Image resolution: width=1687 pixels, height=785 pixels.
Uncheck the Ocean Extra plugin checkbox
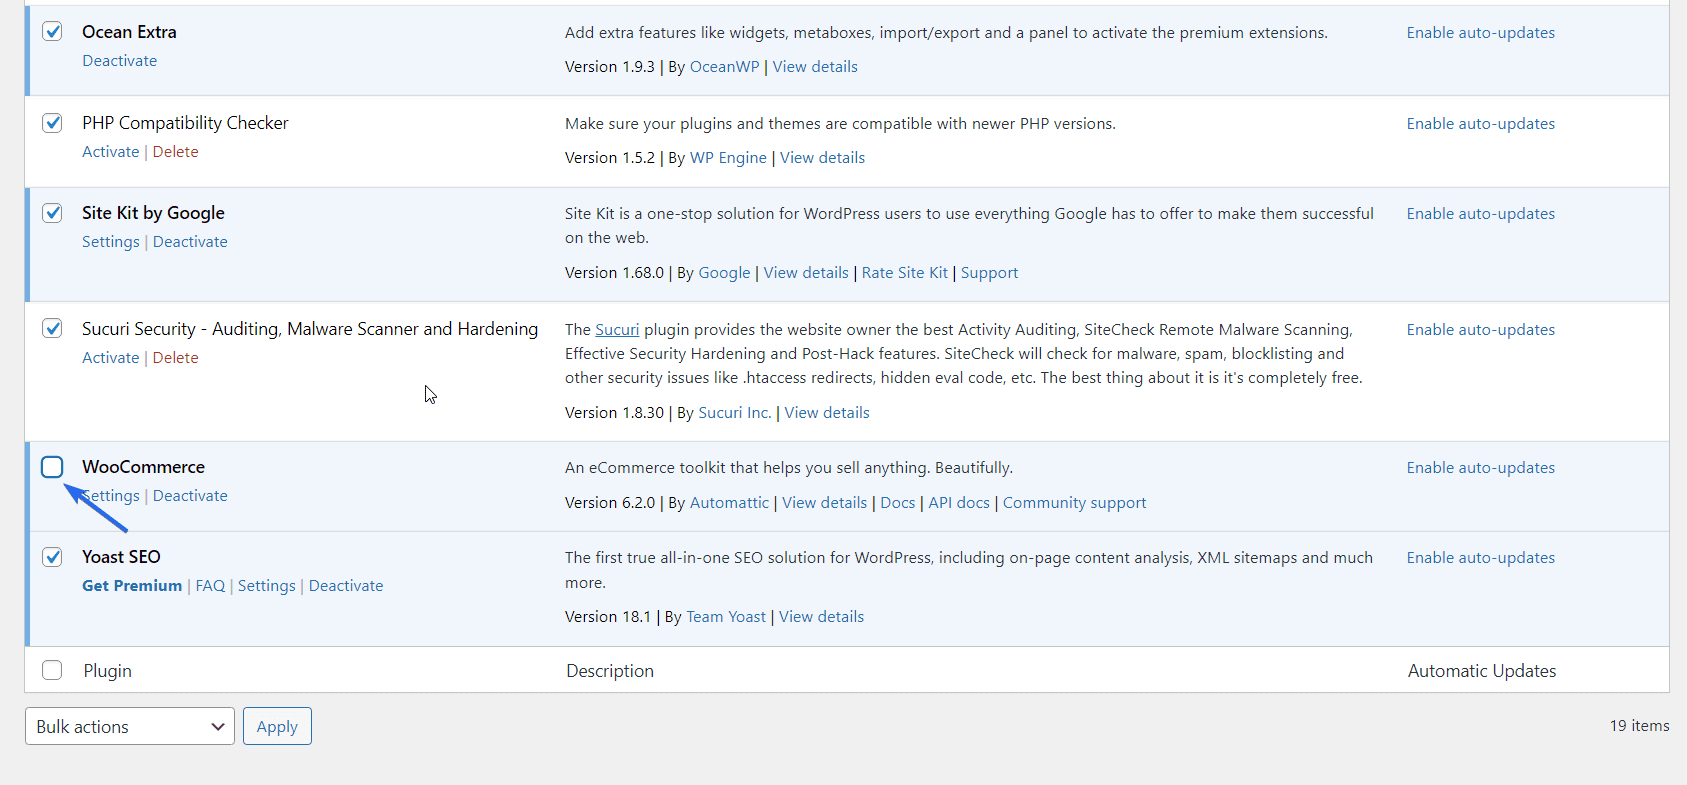click(52, 32)
